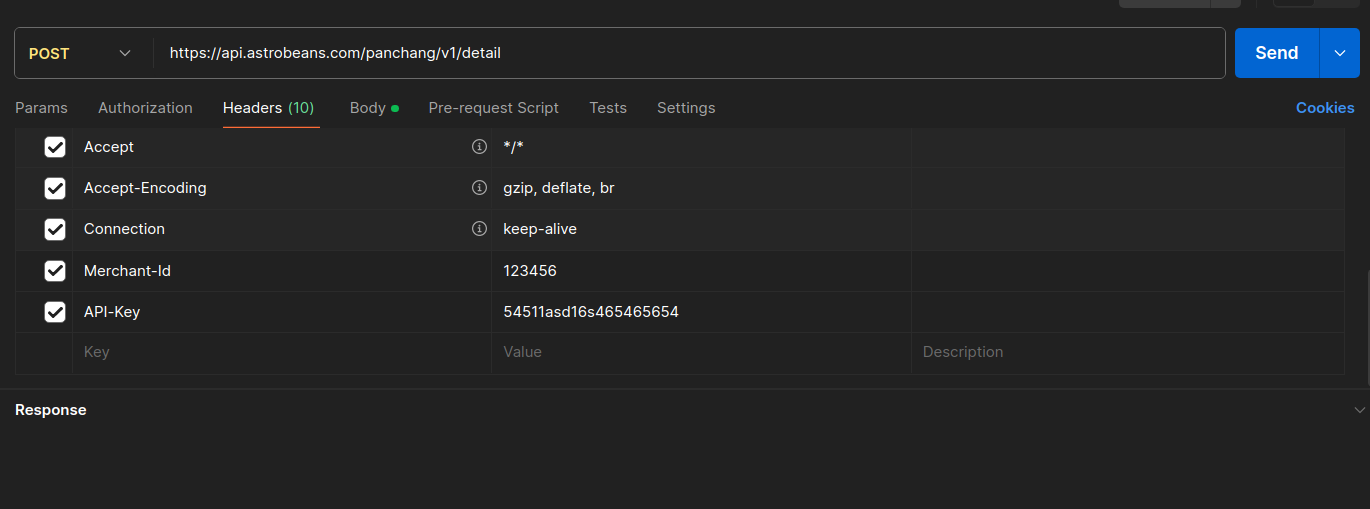Click info icon on Connection header row
Viewport: 1370px width, 509px height.
click(x=479, y=229)
